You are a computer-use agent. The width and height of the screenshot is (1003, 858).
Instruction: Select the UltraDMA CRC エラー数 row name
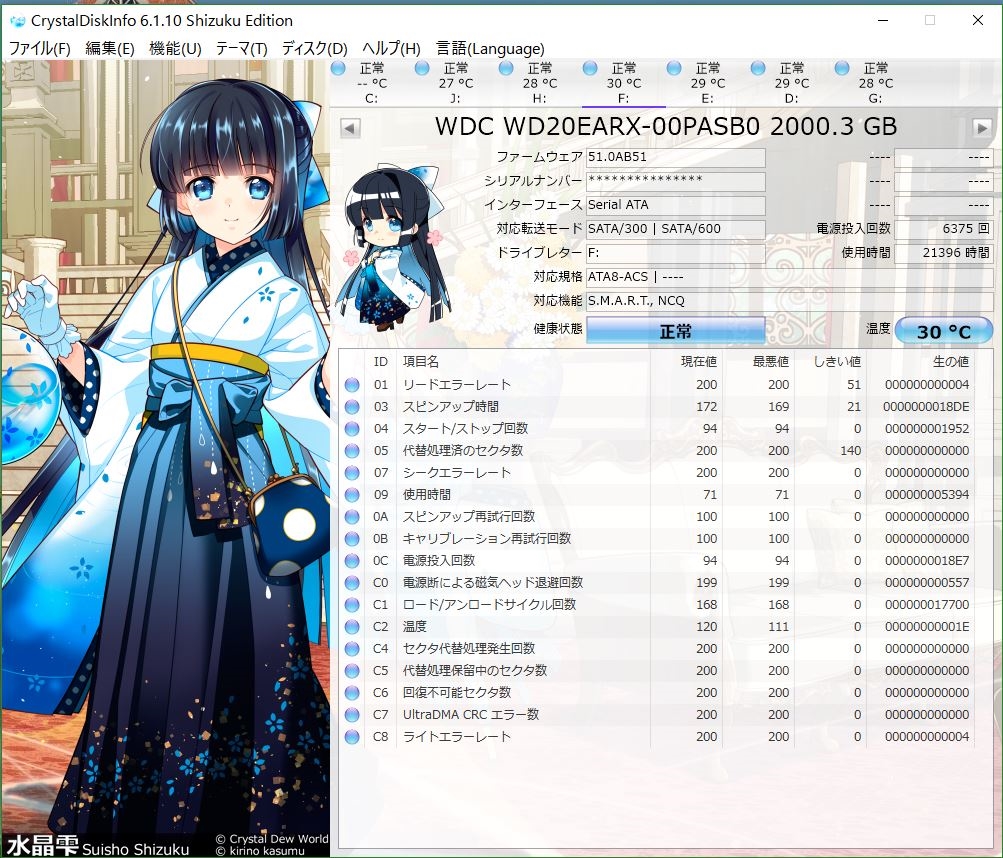tap(471, 715)
